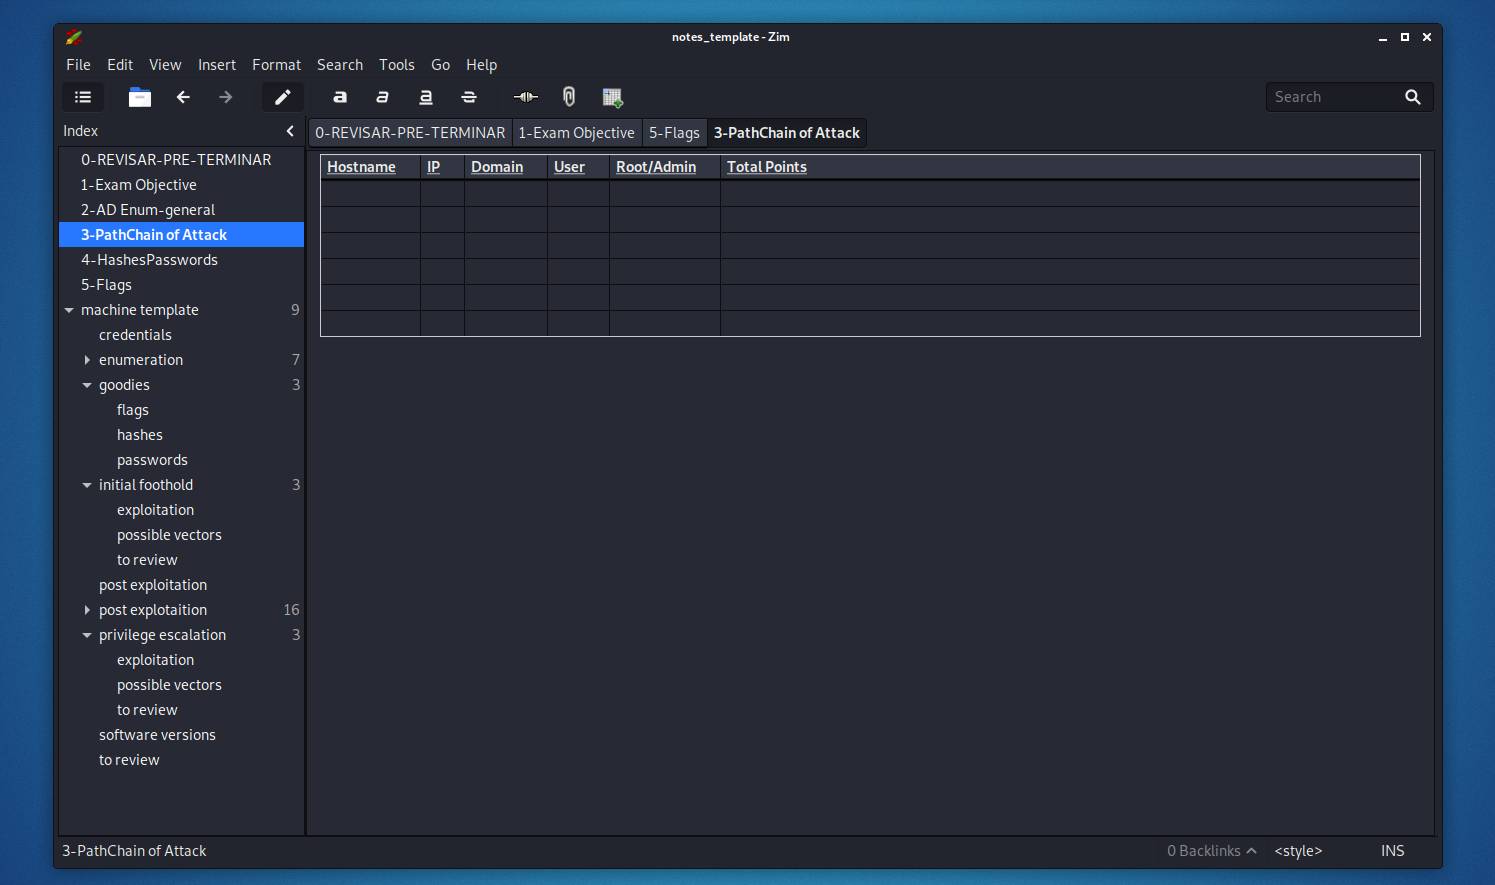Hide the Index pane with the chevron
The width and height of the screenshot is (1495, 885).
(290, 131)
